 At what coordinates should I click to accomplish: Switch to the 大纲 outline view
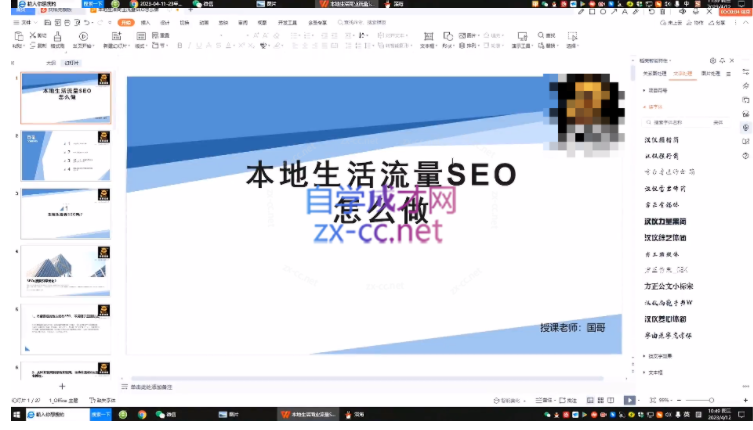click(50, 63)
